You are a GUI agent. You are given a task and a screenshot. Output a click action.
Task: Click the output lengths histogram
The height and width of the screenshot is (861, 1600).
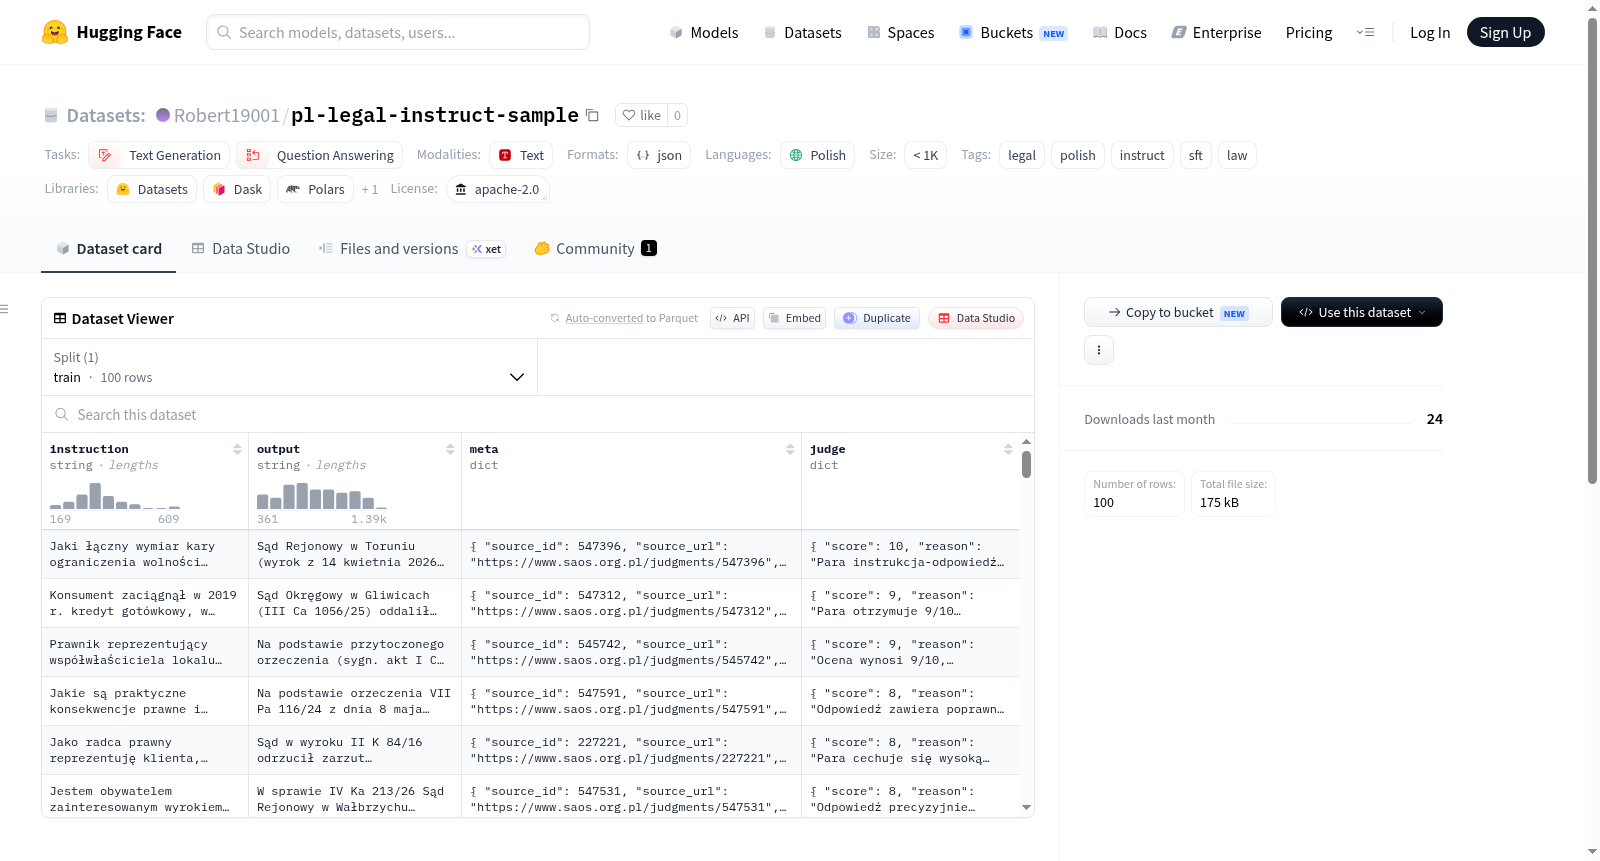(322, 496)
